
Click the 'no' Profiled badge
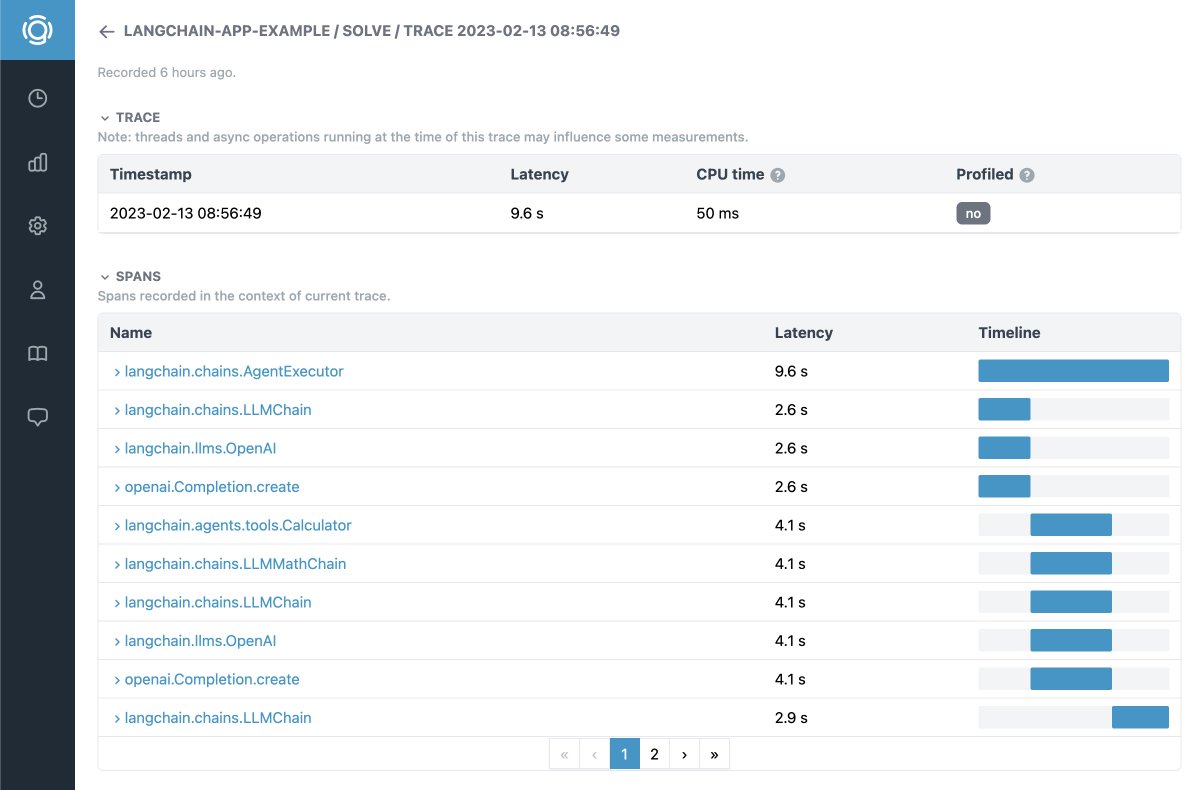coord(973,213)
